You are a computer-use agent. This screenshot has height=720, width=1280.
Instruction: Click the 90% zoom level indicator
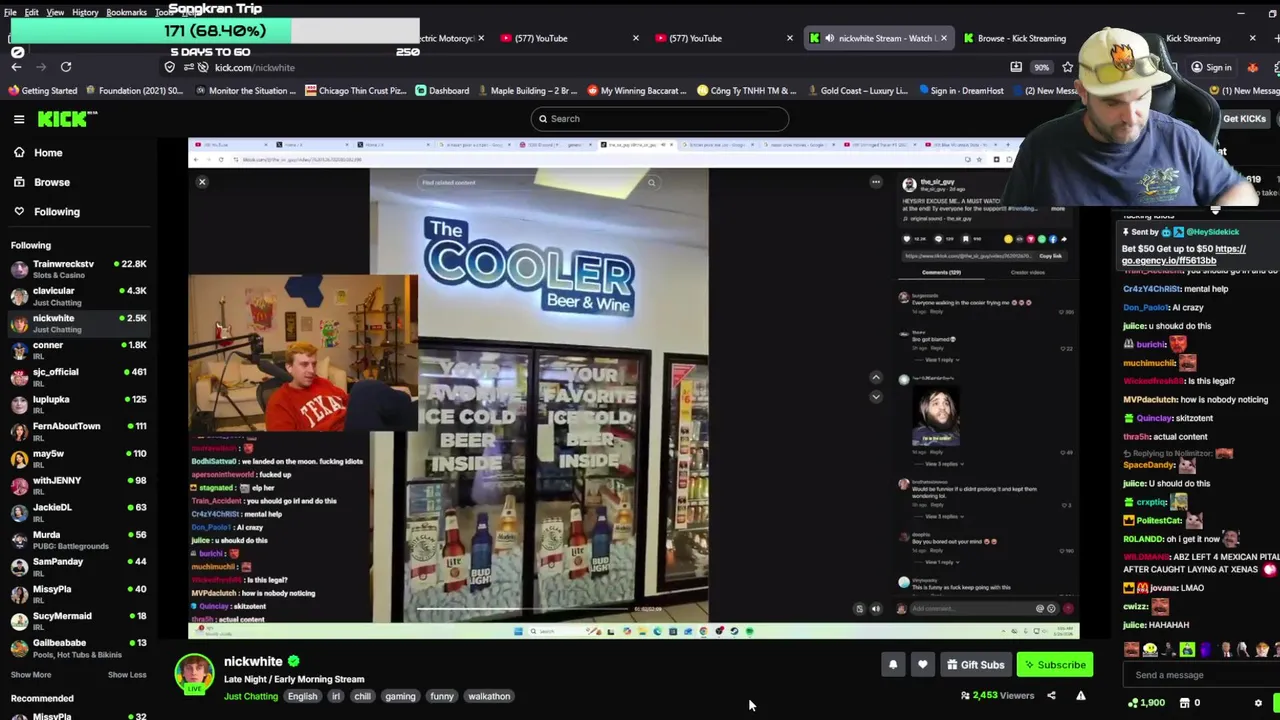pos(1041,67)
